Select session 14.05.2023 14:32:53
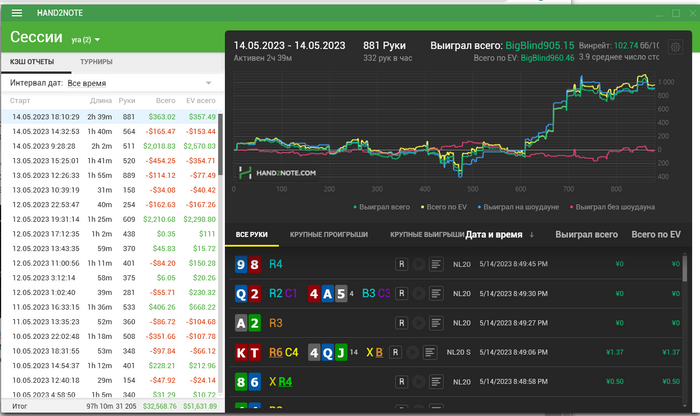Screen dimensions: 700x416 pyautogui.click(x=110, y=132)
